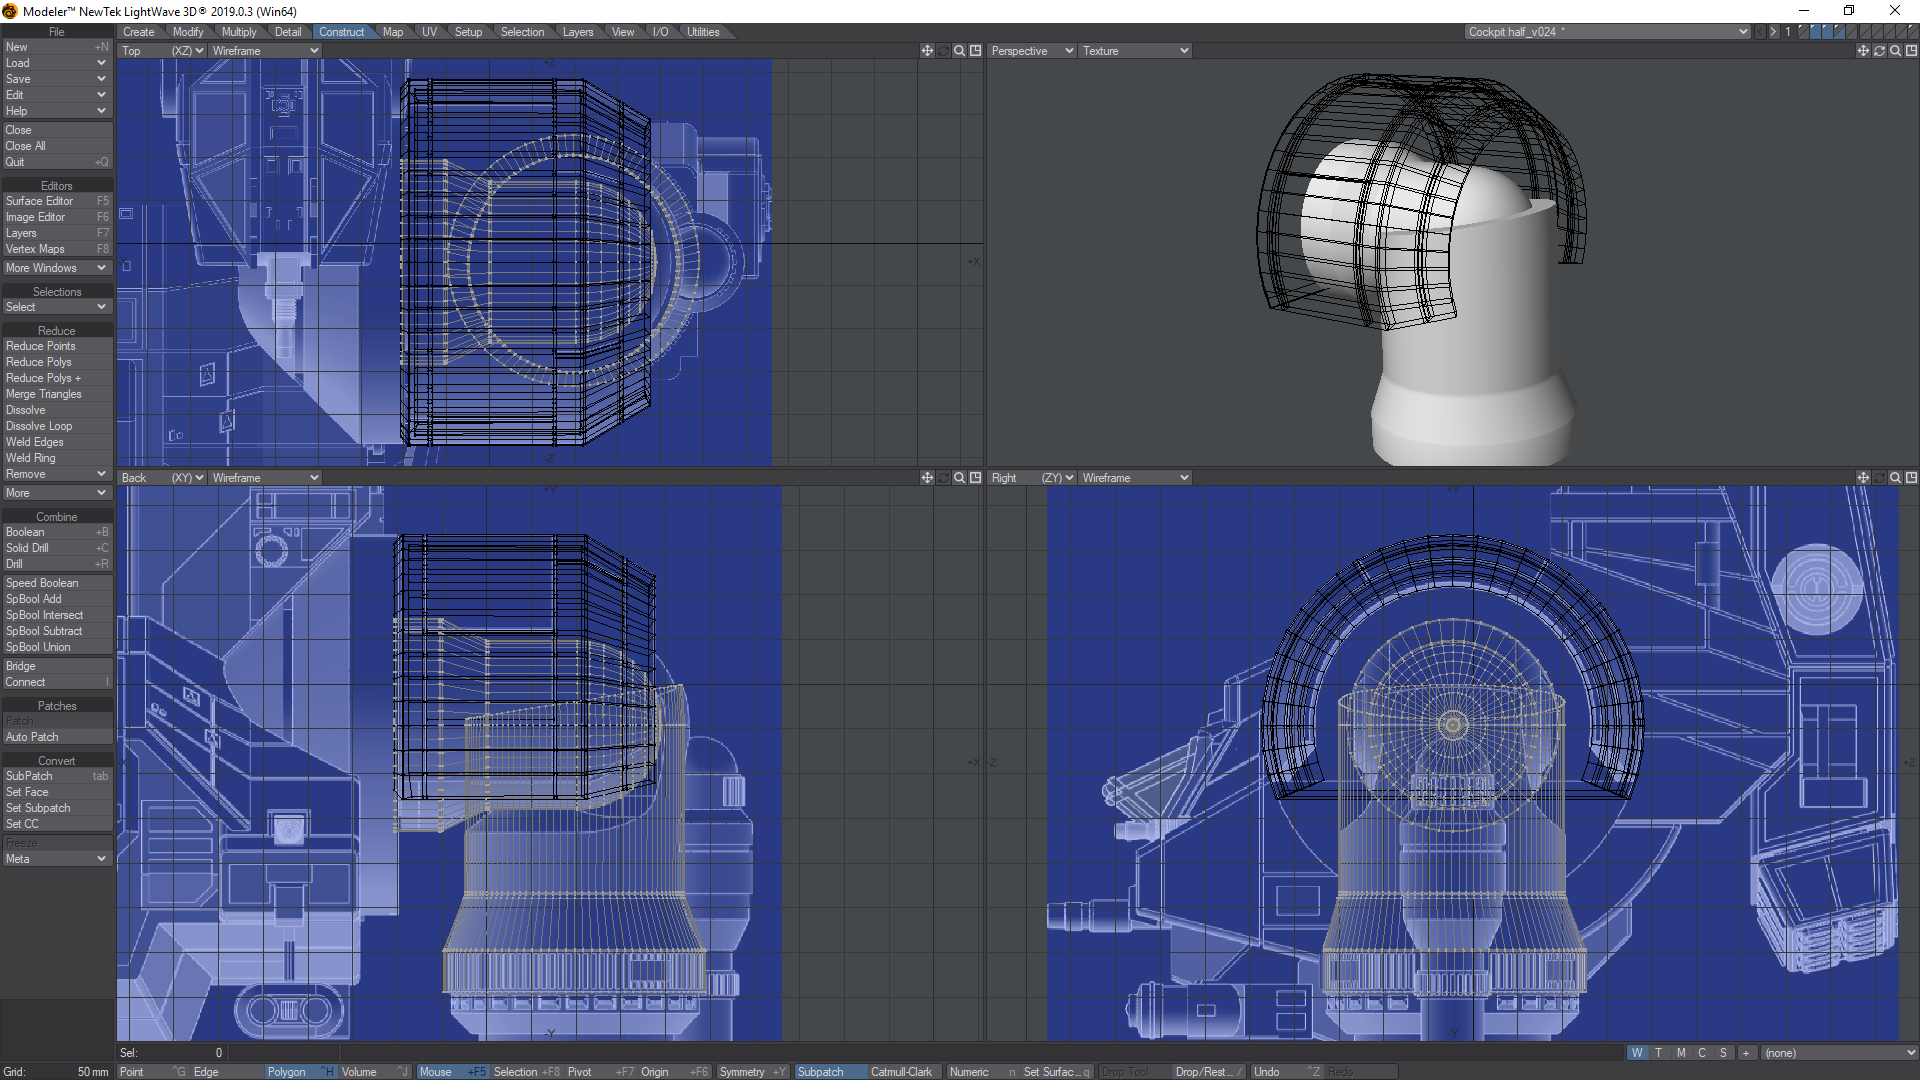Click the rotate icon in Perspective viewport
Image resolution: width=1920 pixels, height=1080 pixels.
1879,51
